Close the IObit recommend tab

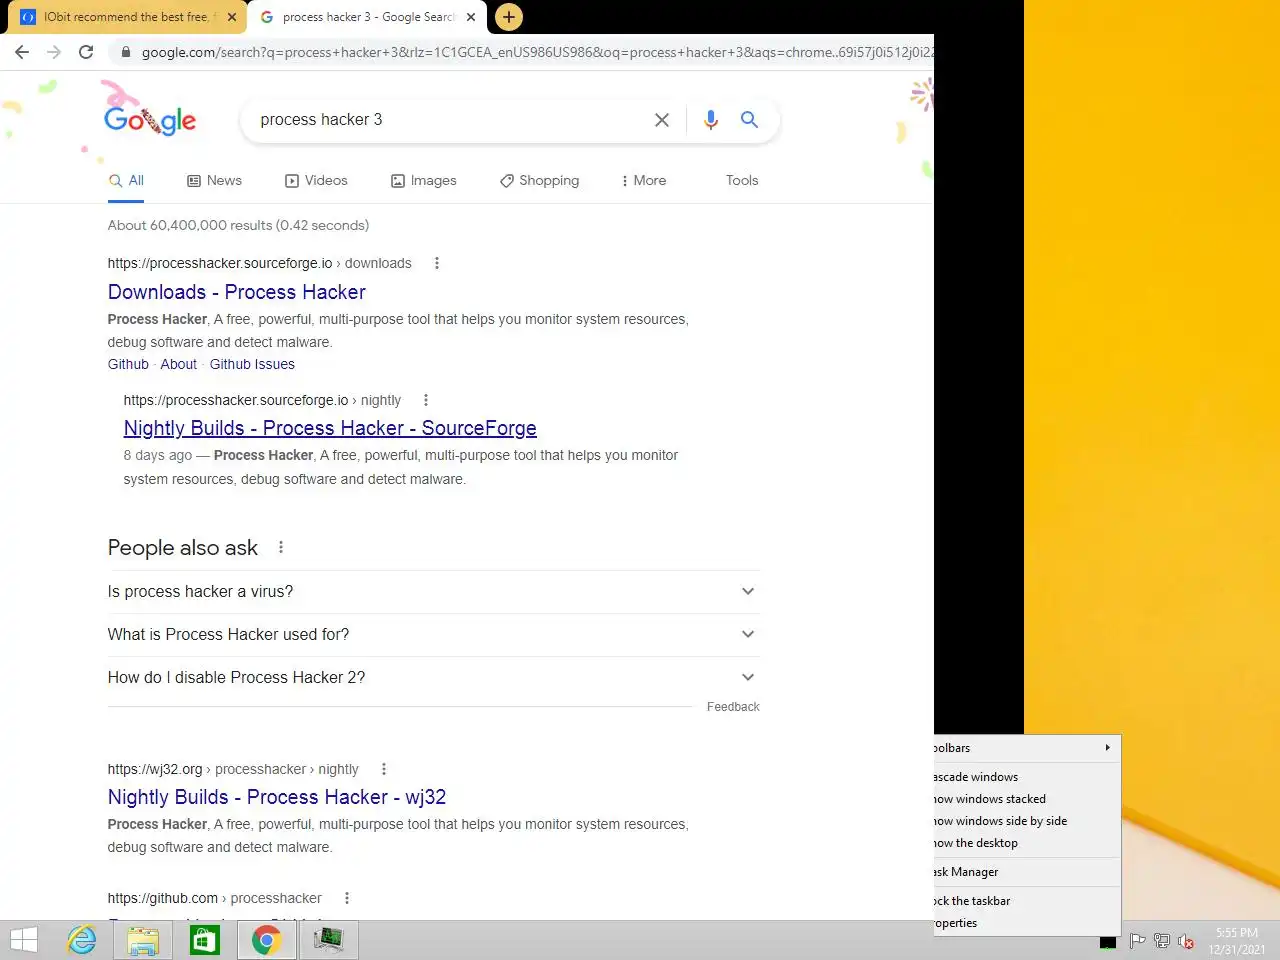click(232, 17)
